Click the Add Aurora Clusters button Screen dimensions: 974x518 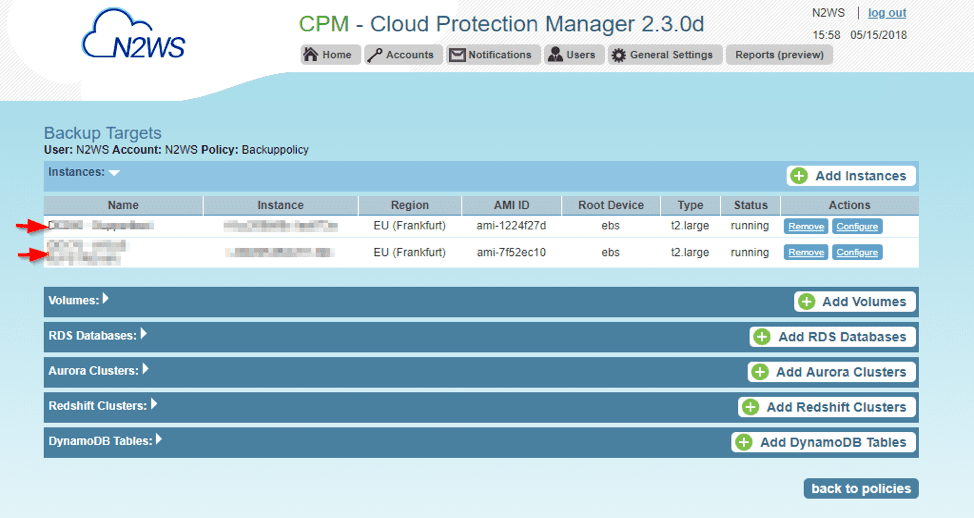click(832, 372)
